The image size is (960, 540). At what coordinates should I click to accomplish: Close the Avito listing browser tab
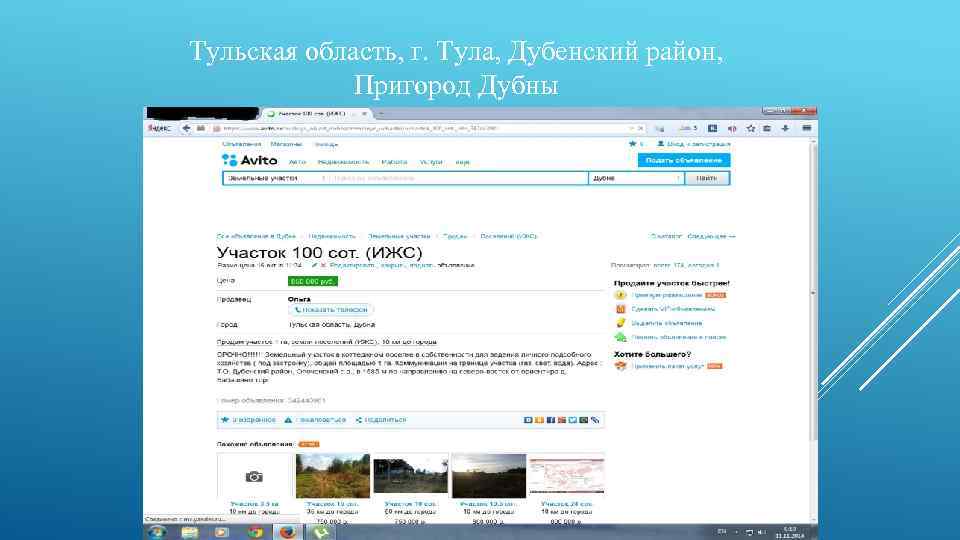(x=364, y=114)
